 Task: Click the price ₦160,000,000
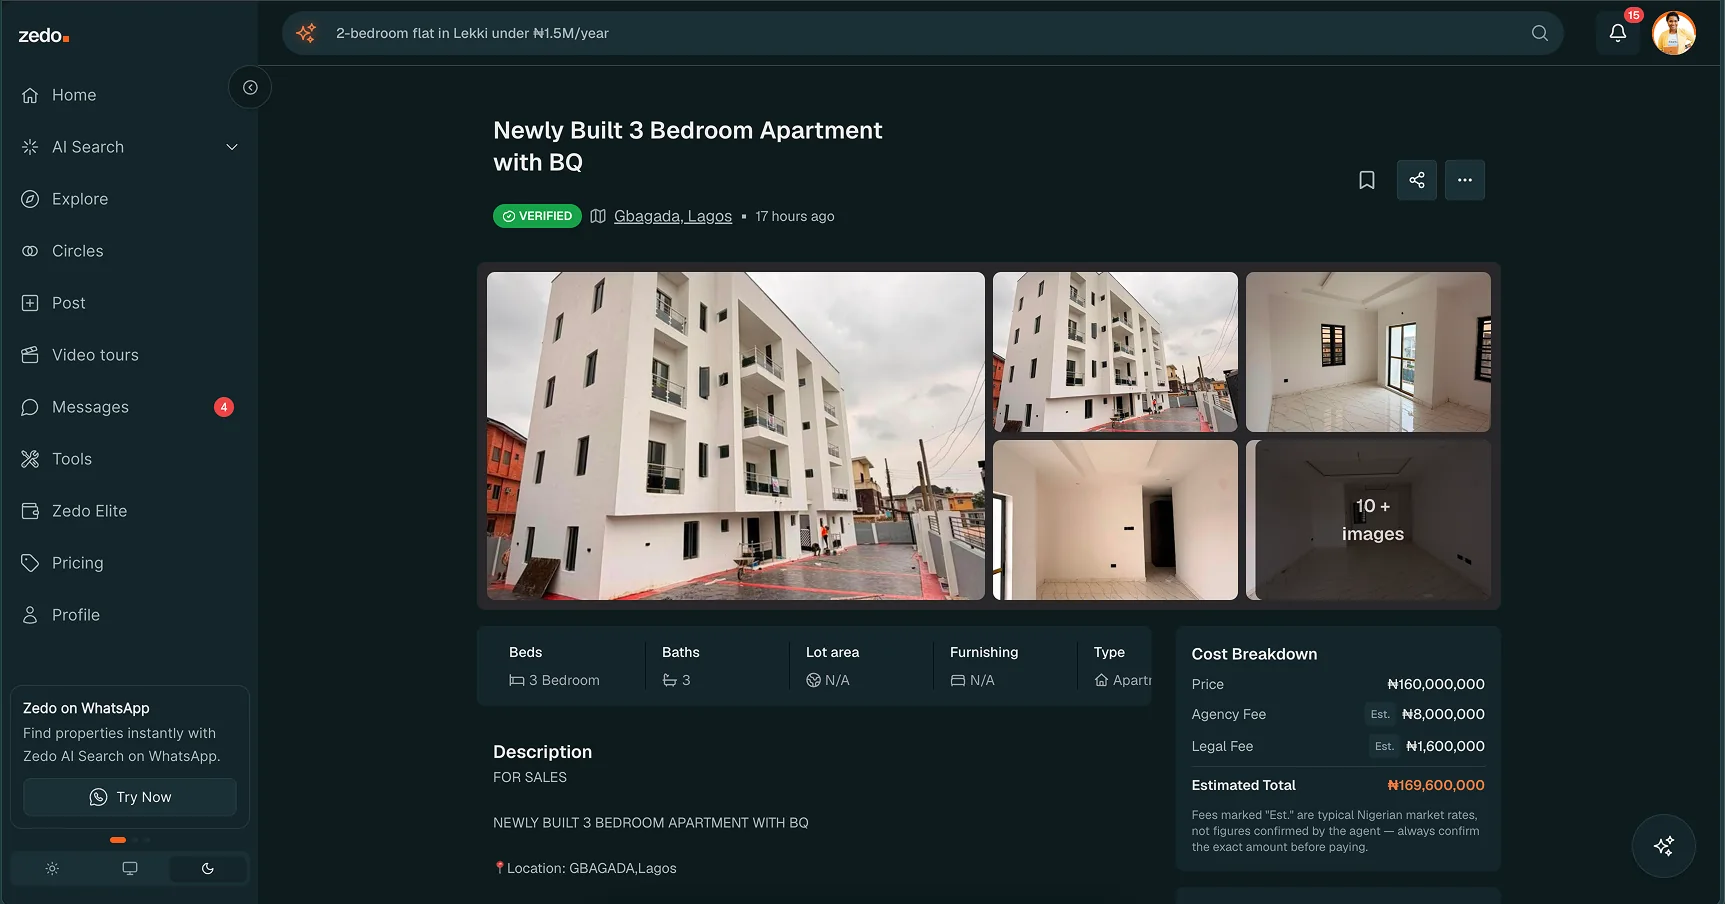pyautogui.click(x=1436, y=684)
